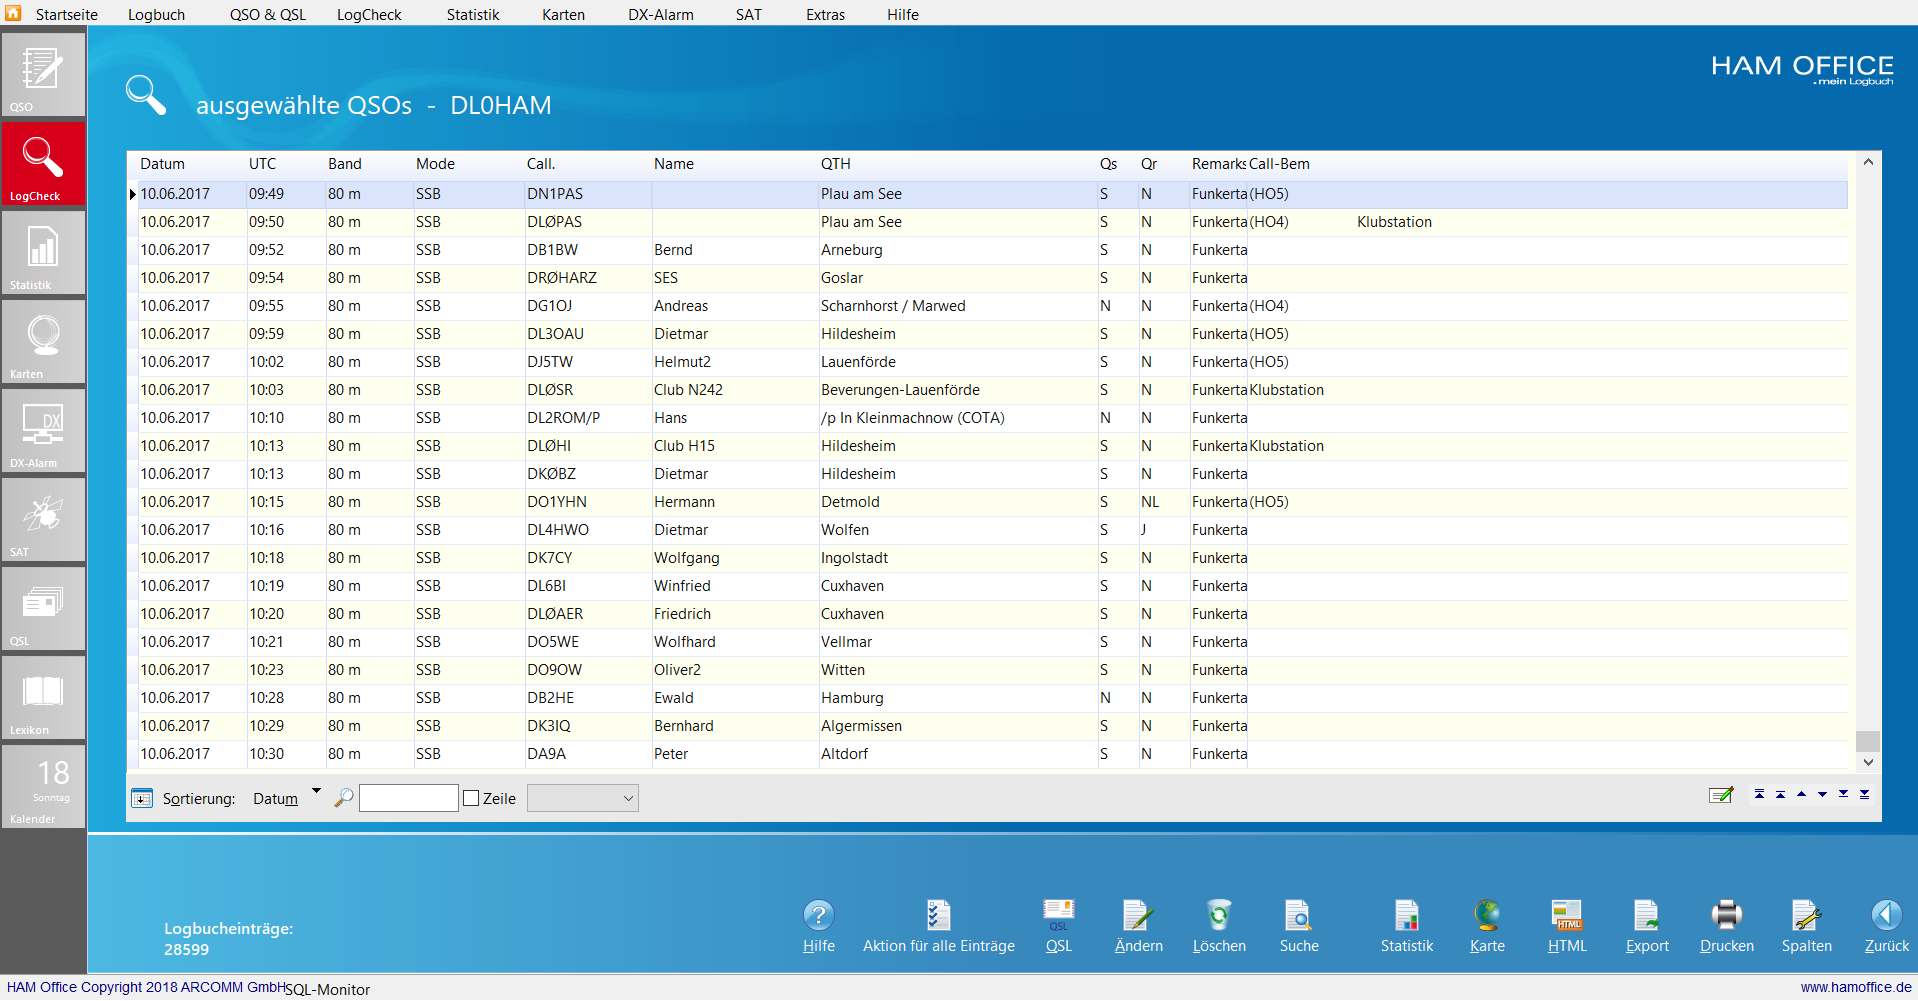Select the row for DA9A Peter

click(987, 754)
